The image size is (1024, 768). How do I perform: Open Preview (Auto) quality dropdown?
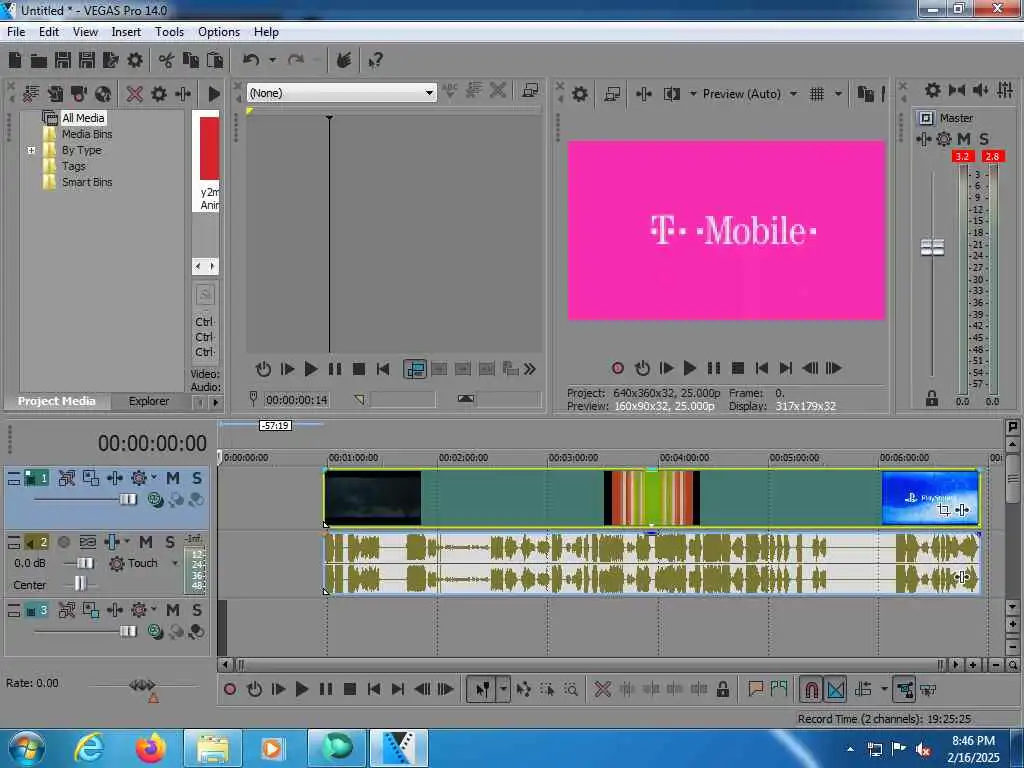[x=793, y=94]
